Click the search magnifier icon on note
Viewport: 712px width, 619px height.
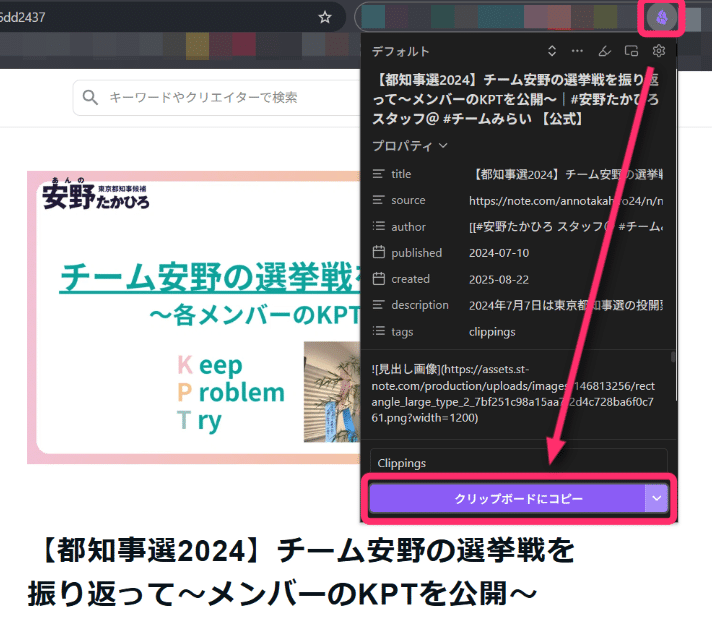tap(90, 97)
